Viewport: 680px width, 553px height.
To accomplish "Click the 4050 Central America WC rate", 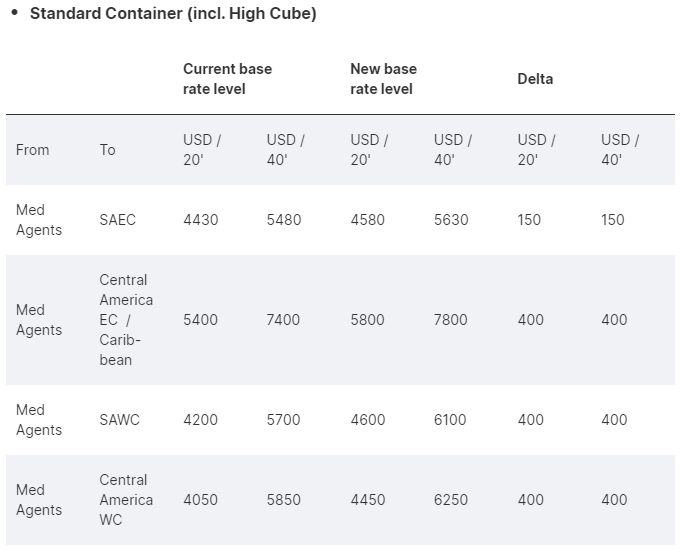I will click(200, 500).
